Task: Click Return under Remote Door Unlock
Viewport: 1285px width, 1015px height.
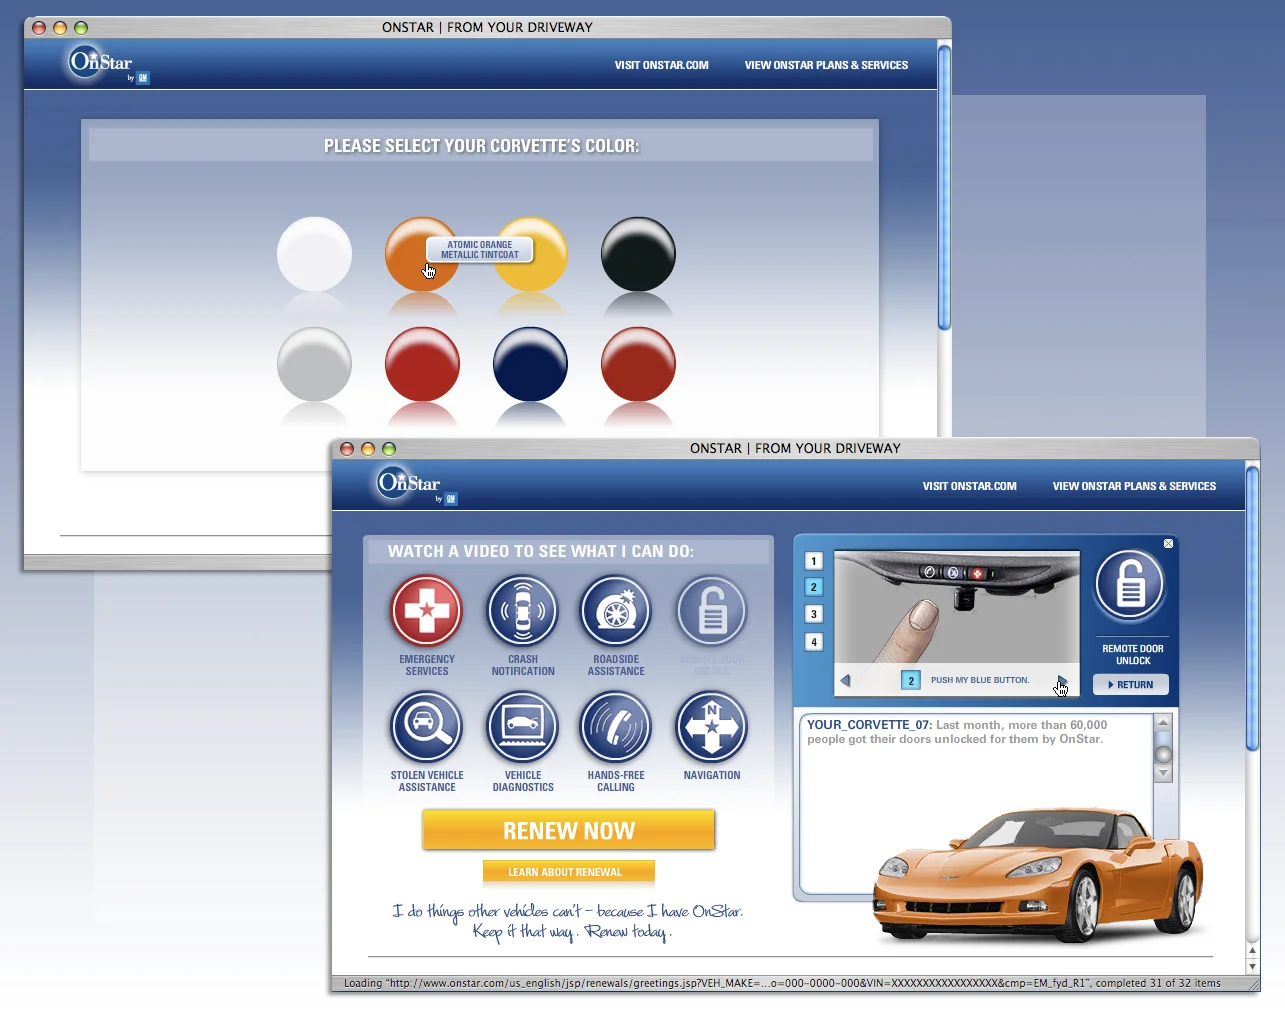Action: click(x=1131, y=685)
